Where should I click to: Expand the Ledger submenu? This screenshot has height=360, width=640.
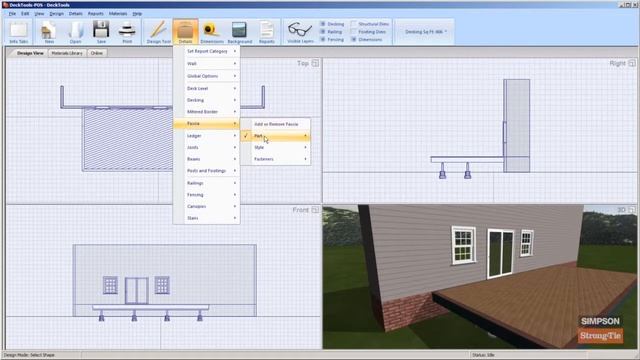pyautogui.click(x=207, y=136)
